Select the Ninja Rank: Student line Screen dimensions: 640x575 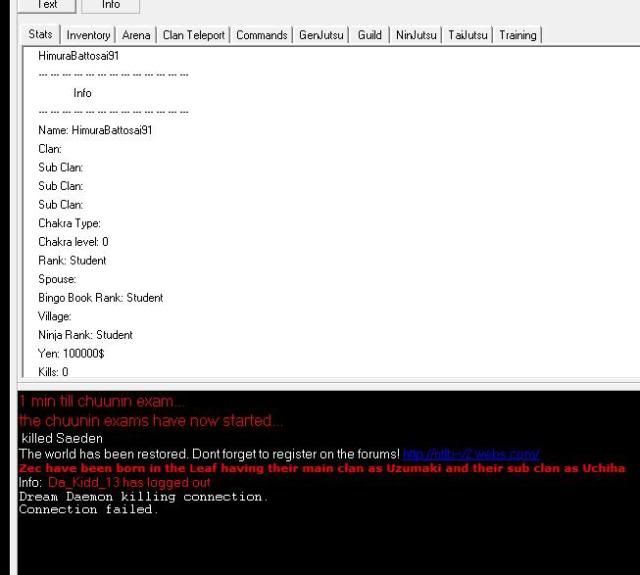coord(85,335)
